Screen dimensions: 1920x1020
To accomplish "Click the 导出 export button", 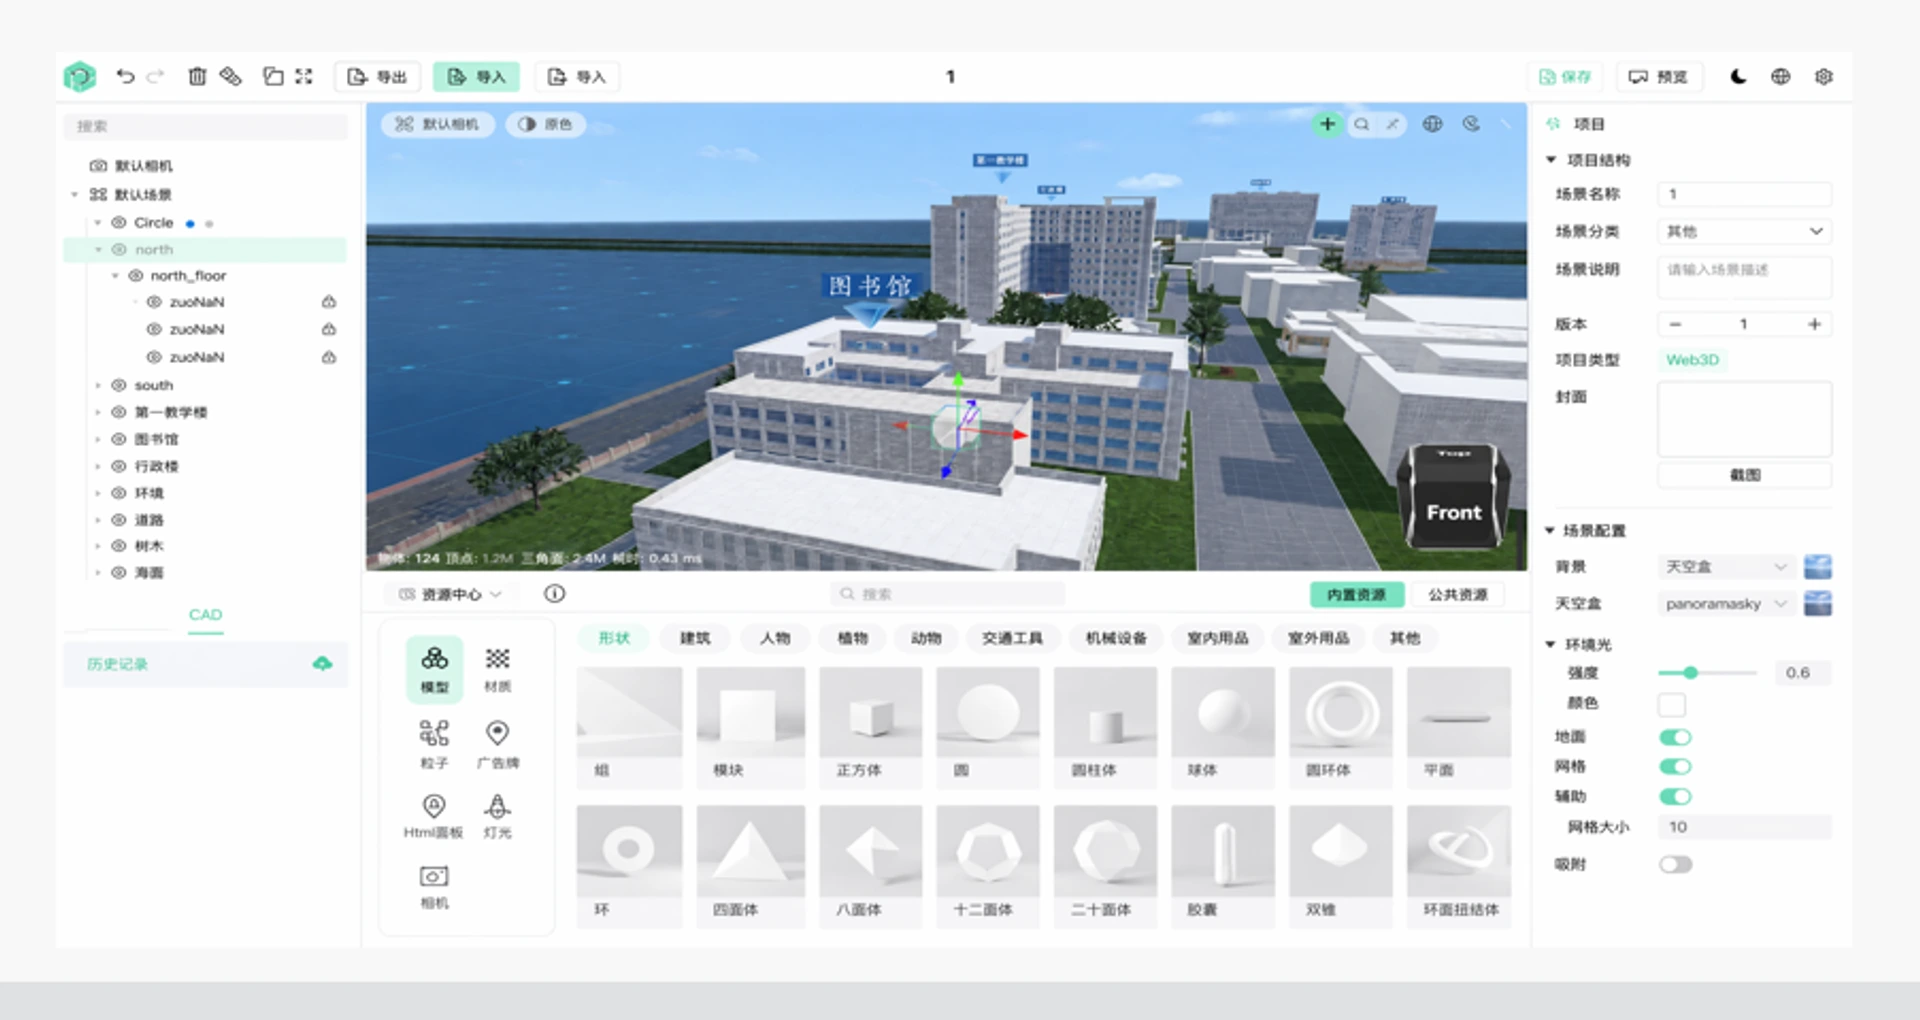I will point(377,77).
